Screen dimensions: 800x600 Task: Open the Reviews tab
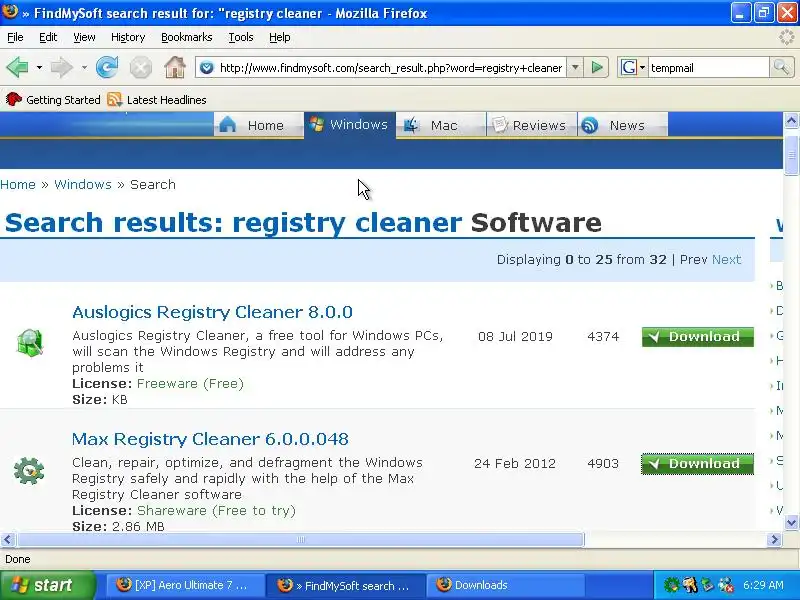click(x=532, y=125)
